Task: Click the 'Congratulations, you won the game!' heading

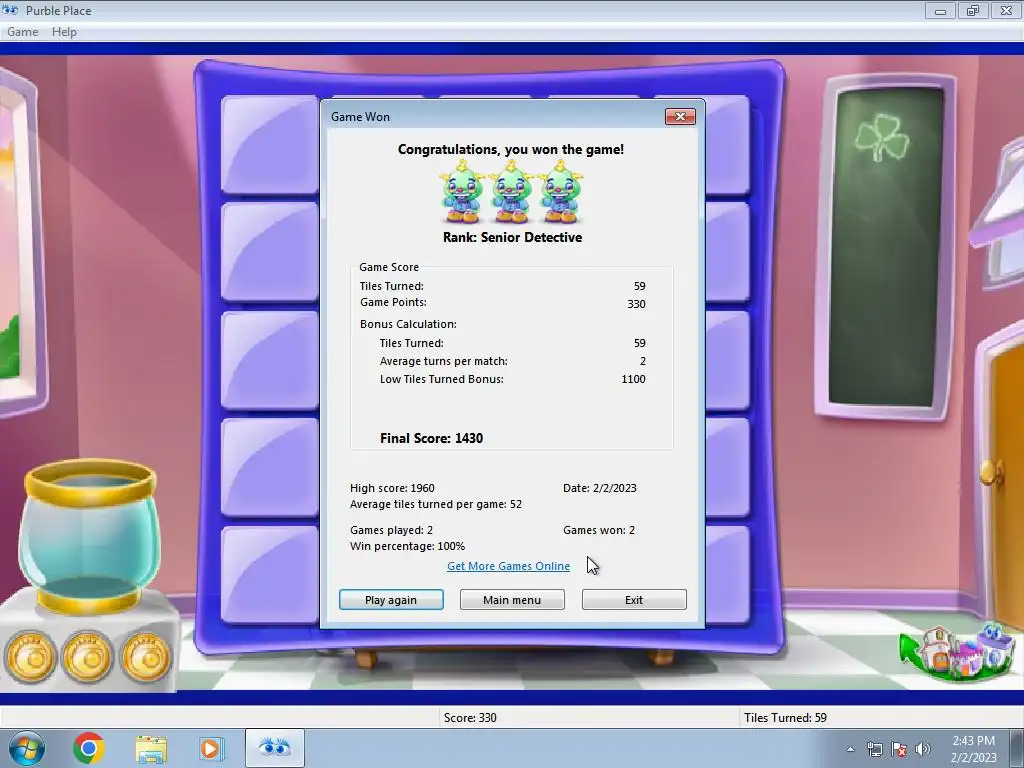Action: [511, 150]
